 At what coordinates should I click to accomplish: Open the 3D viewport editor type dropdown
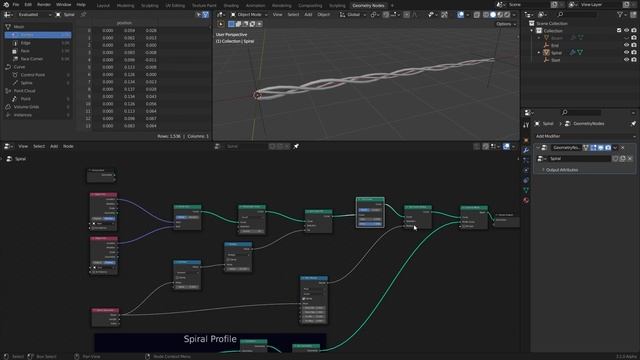[x=221, y=15]
